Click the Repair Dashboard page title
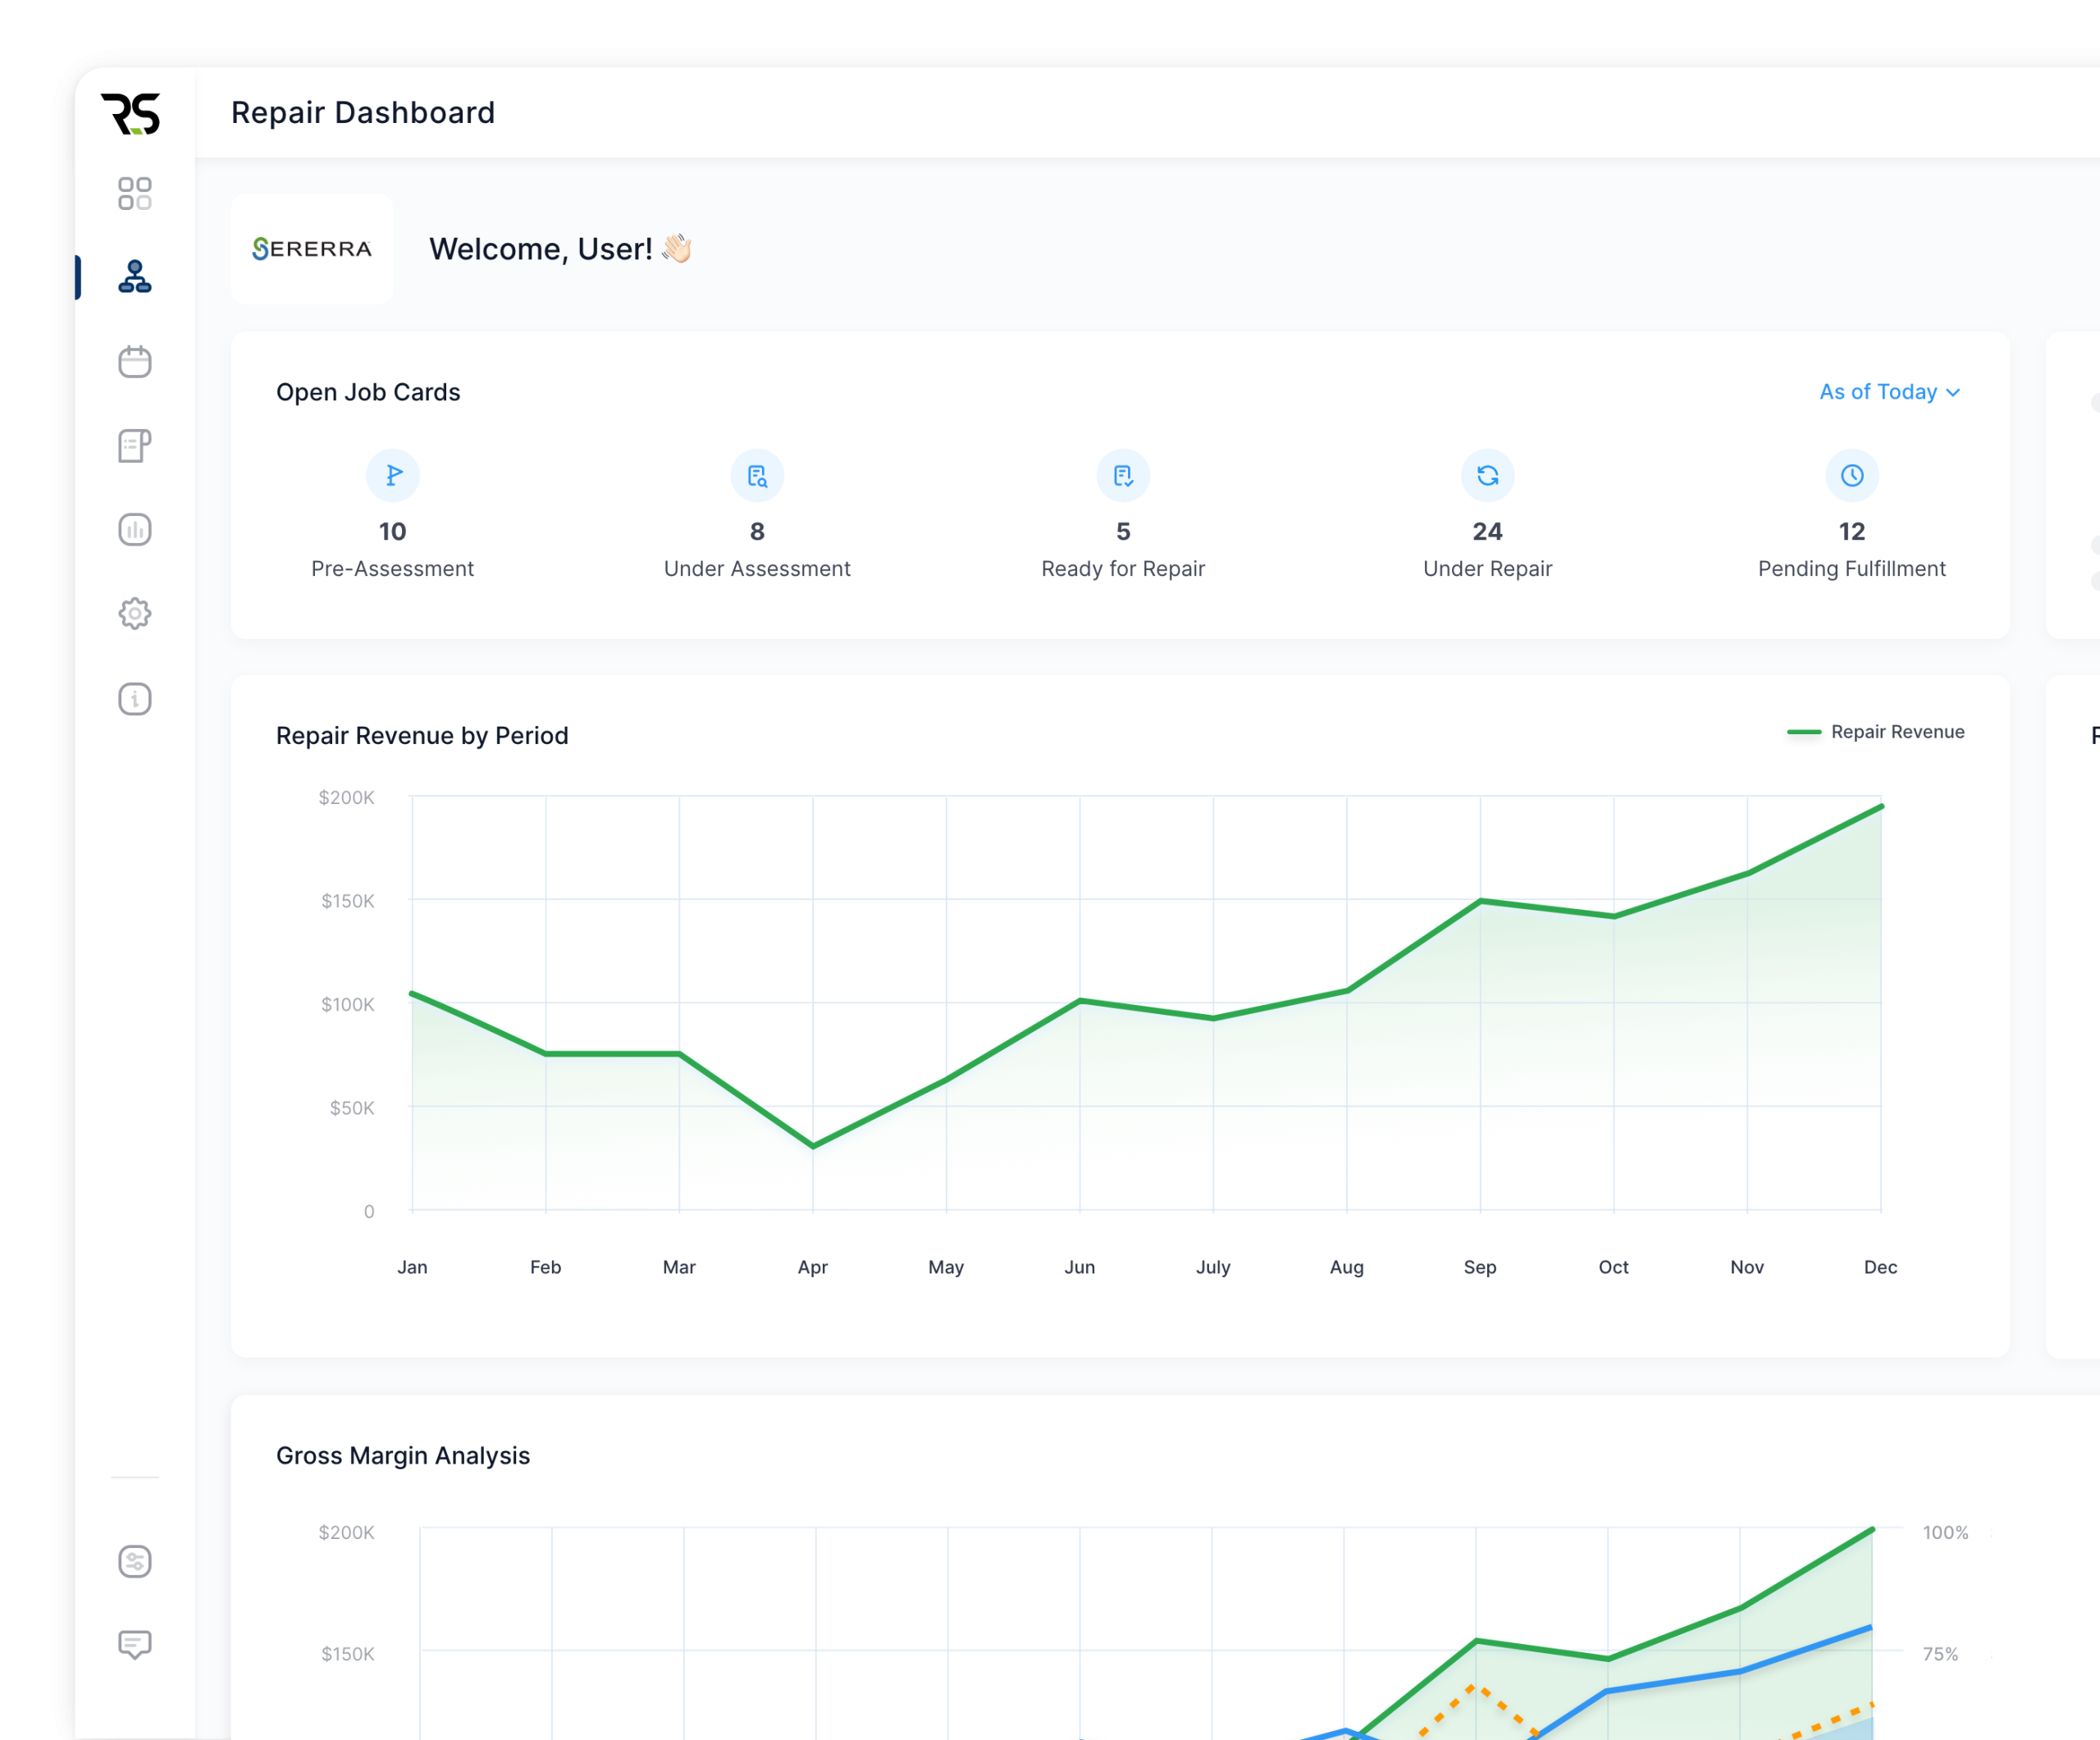 coord(363,112)
